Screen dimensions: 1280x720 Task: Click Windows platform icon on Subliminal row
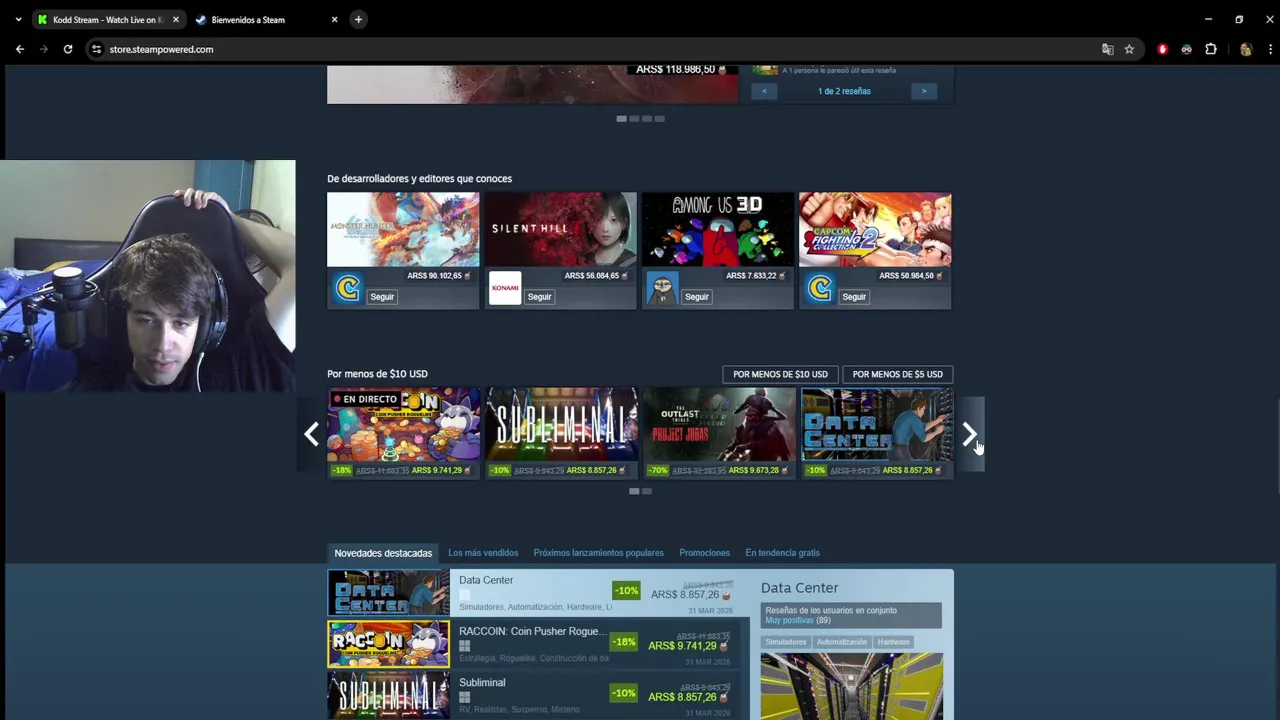point(464,697)
